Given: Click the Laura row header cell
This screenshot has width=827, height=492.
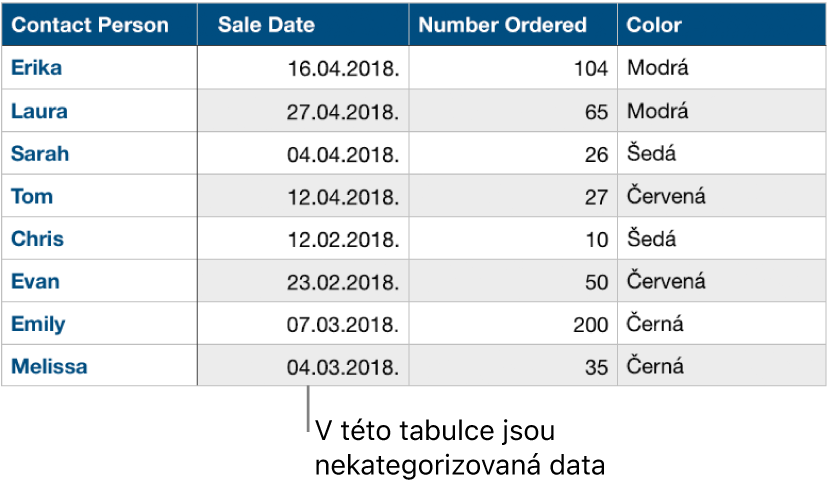Looking at the screenshot, I should pos(99,111).
